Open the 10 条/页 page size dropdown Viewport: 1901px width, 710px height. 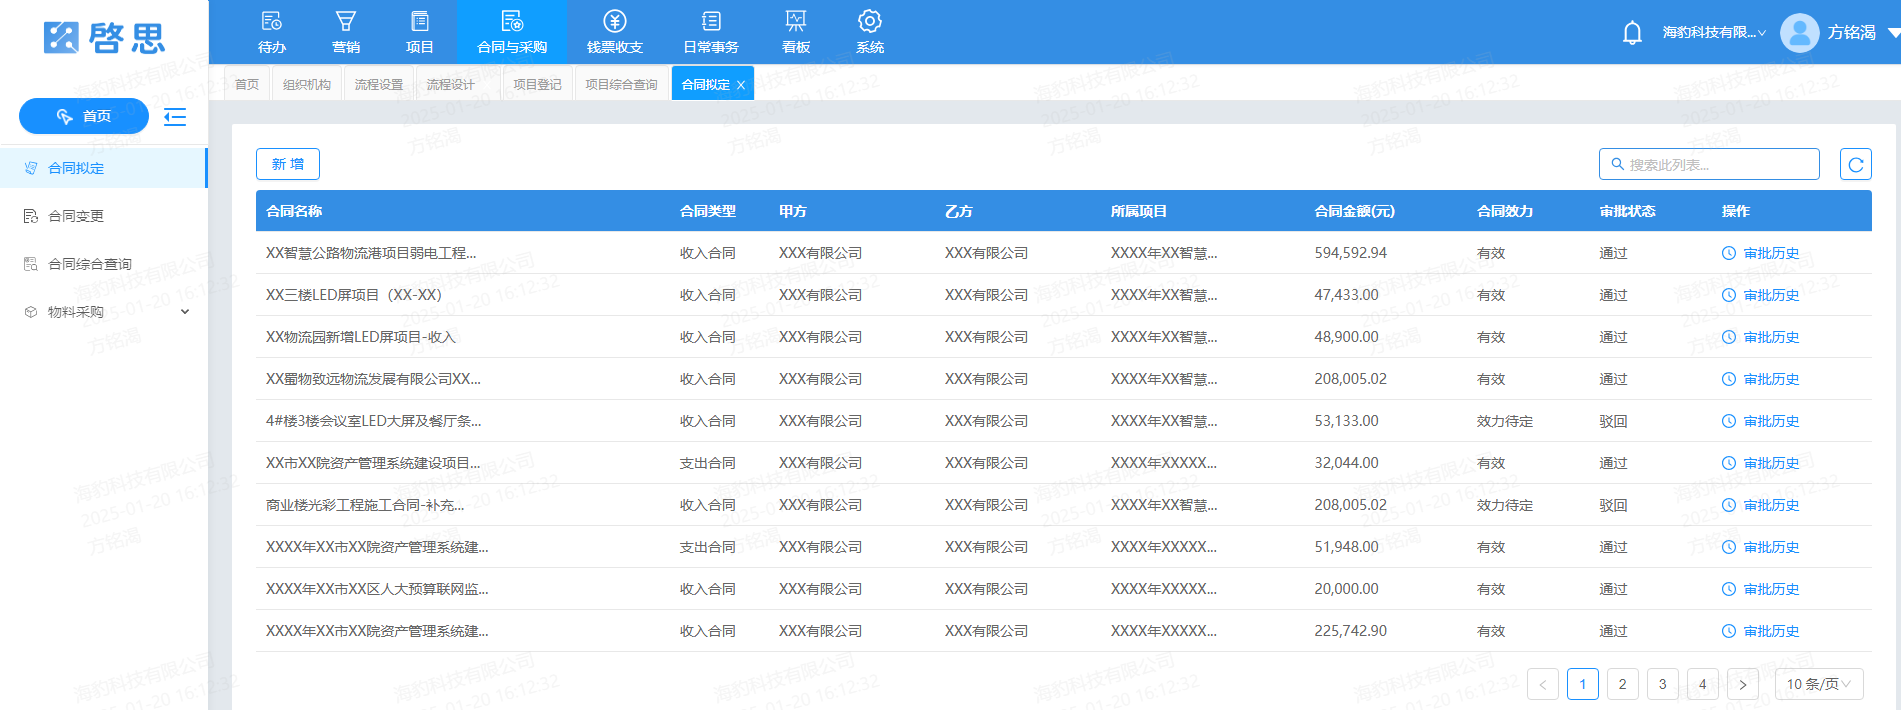point(1819,684)
